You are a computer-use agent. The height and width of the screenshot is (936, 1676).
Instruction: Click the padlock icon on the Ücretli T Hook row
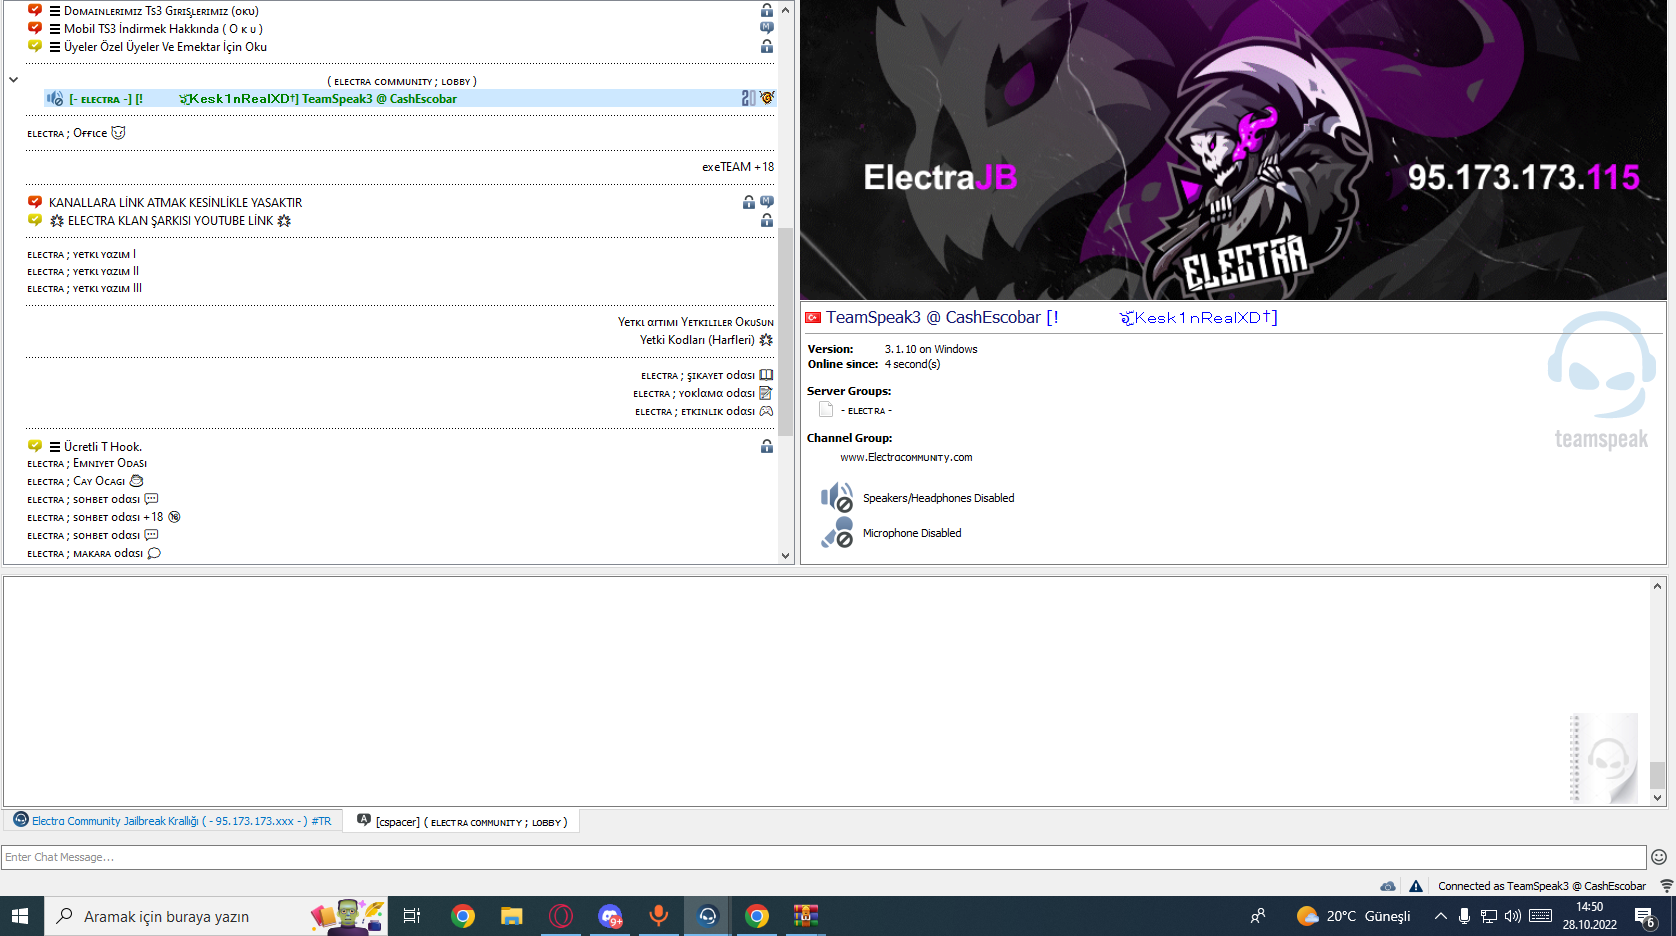tap(767, 446)
